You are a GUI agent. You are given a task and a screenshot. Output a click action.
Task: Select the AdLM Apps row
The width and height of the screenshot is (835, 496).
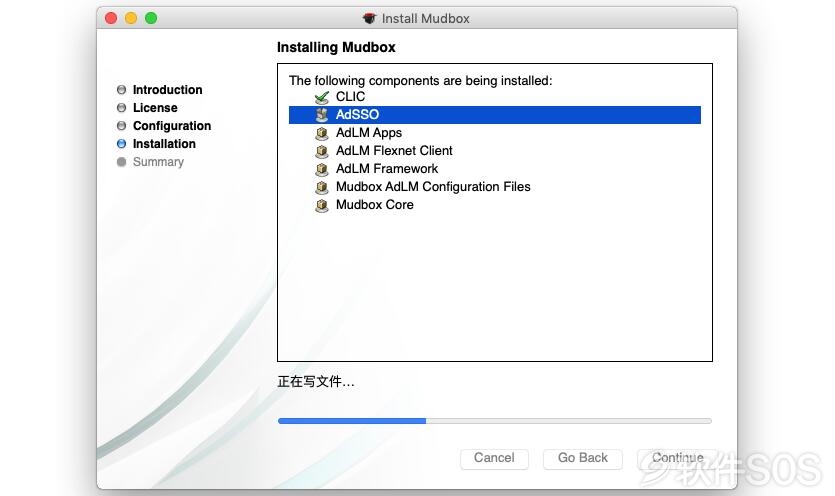(x=495, y=133)
